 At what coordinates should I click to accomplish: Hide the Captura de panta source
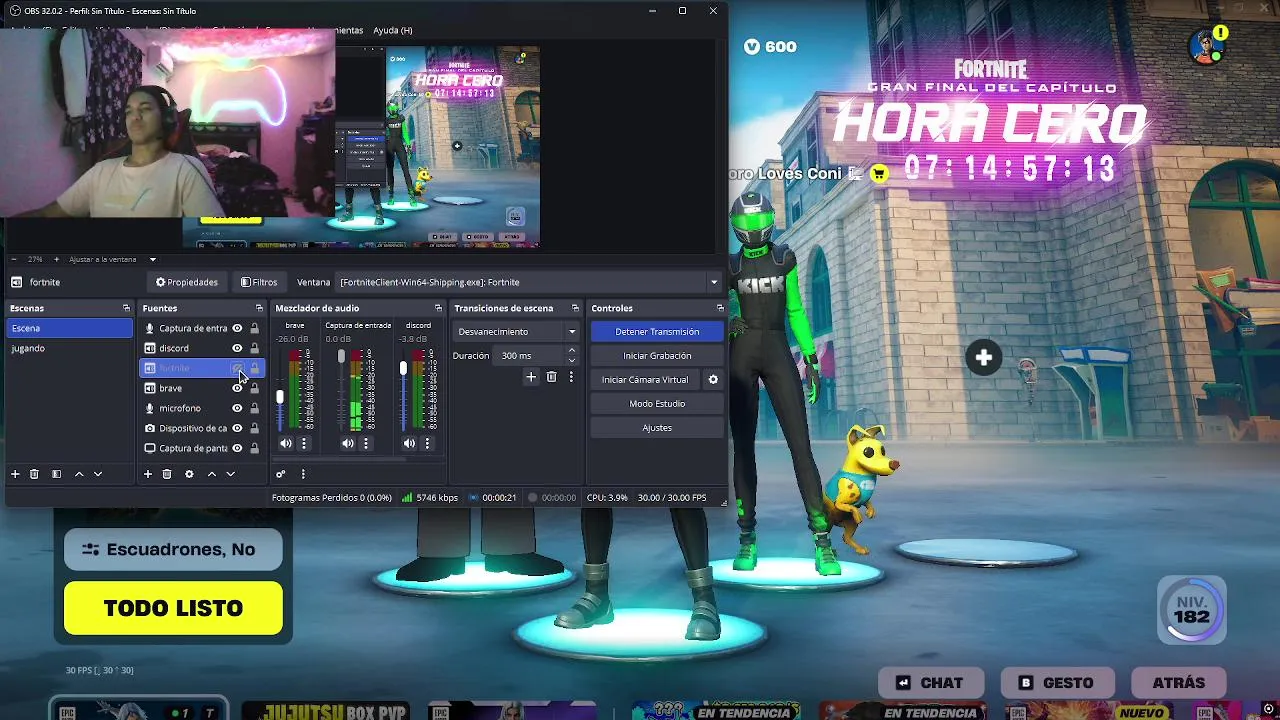point(237,448)
